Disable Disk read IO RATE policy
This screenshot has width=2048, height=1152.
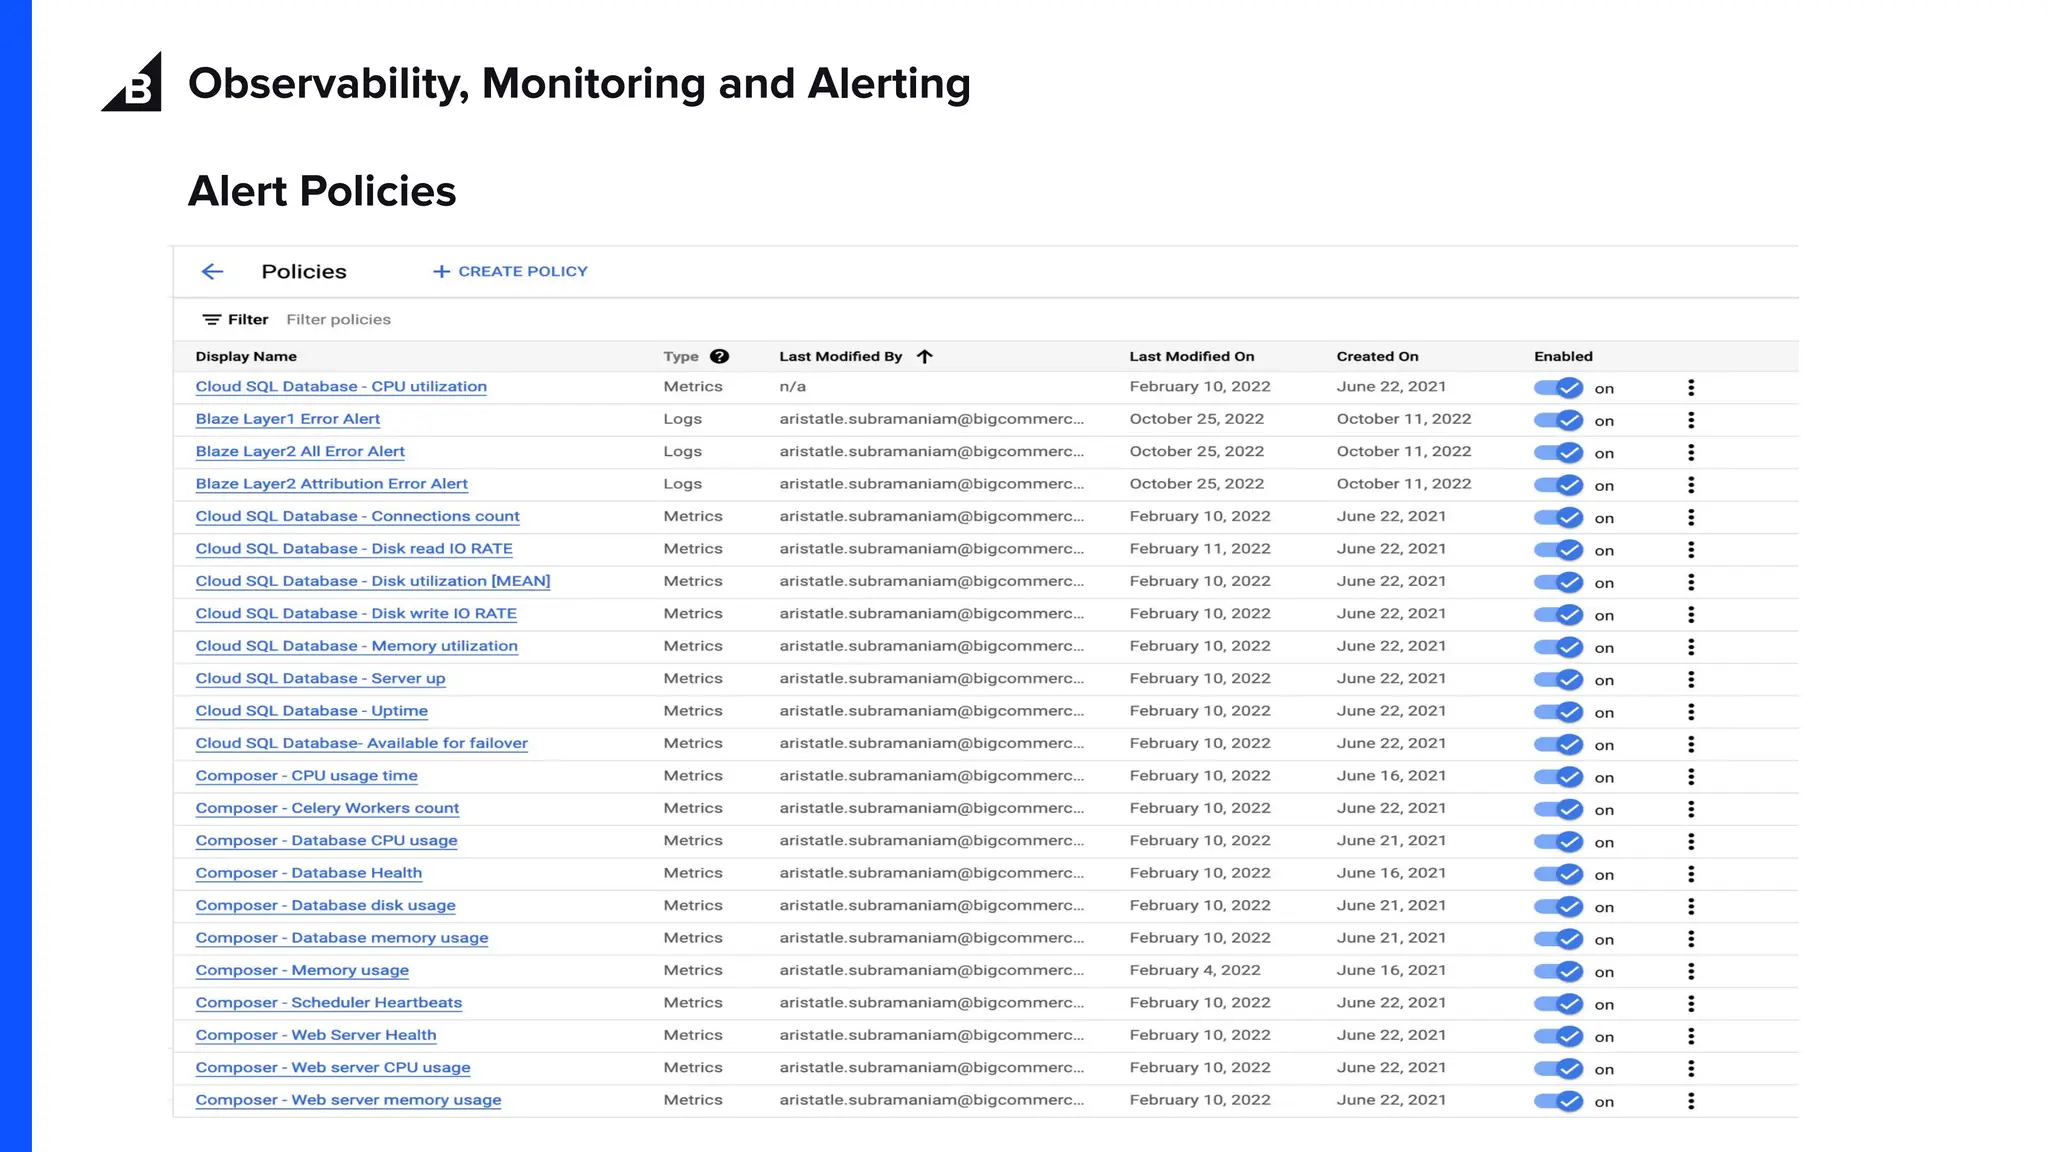[x=1558, y=550]
